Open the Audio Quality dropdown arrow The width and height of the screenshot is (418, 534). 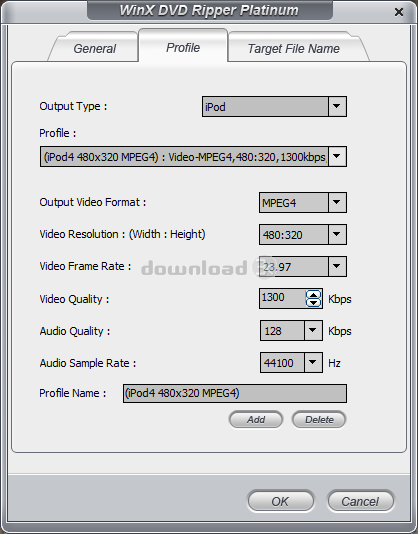coord(313,330)
